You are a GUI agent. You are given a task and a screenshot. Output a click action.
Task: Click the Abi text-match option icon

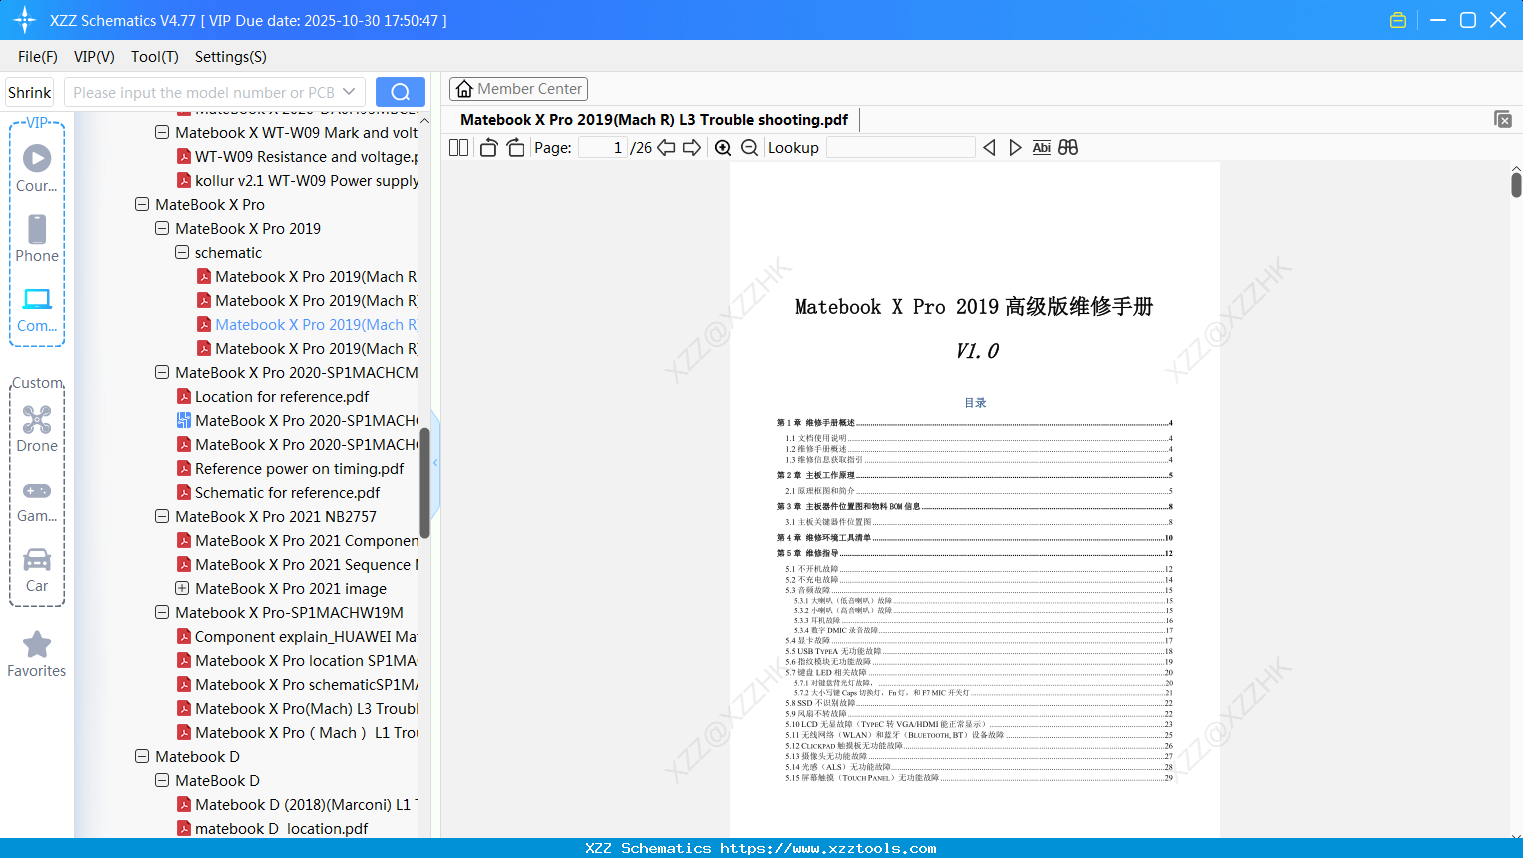tap(1041, 148)
